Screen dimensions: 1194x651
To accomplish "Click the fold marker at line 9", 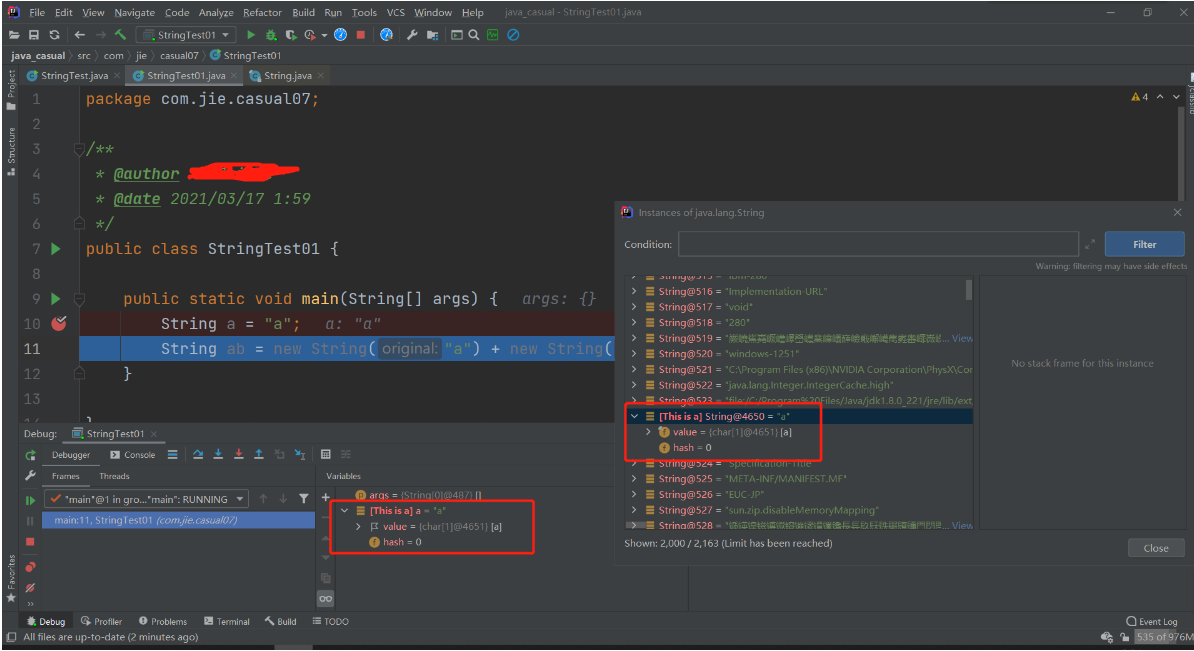I will 79,299.
